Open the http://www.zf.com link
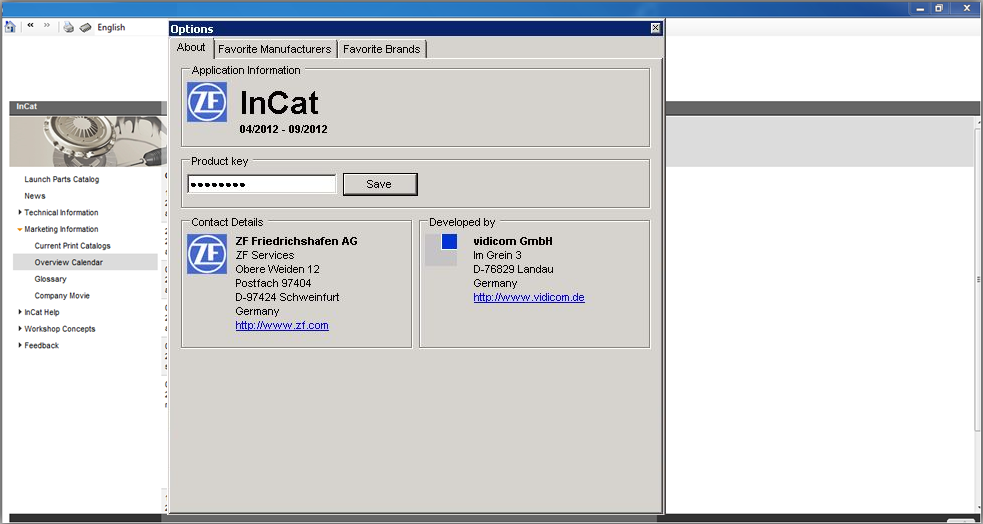 click(282, 325)
